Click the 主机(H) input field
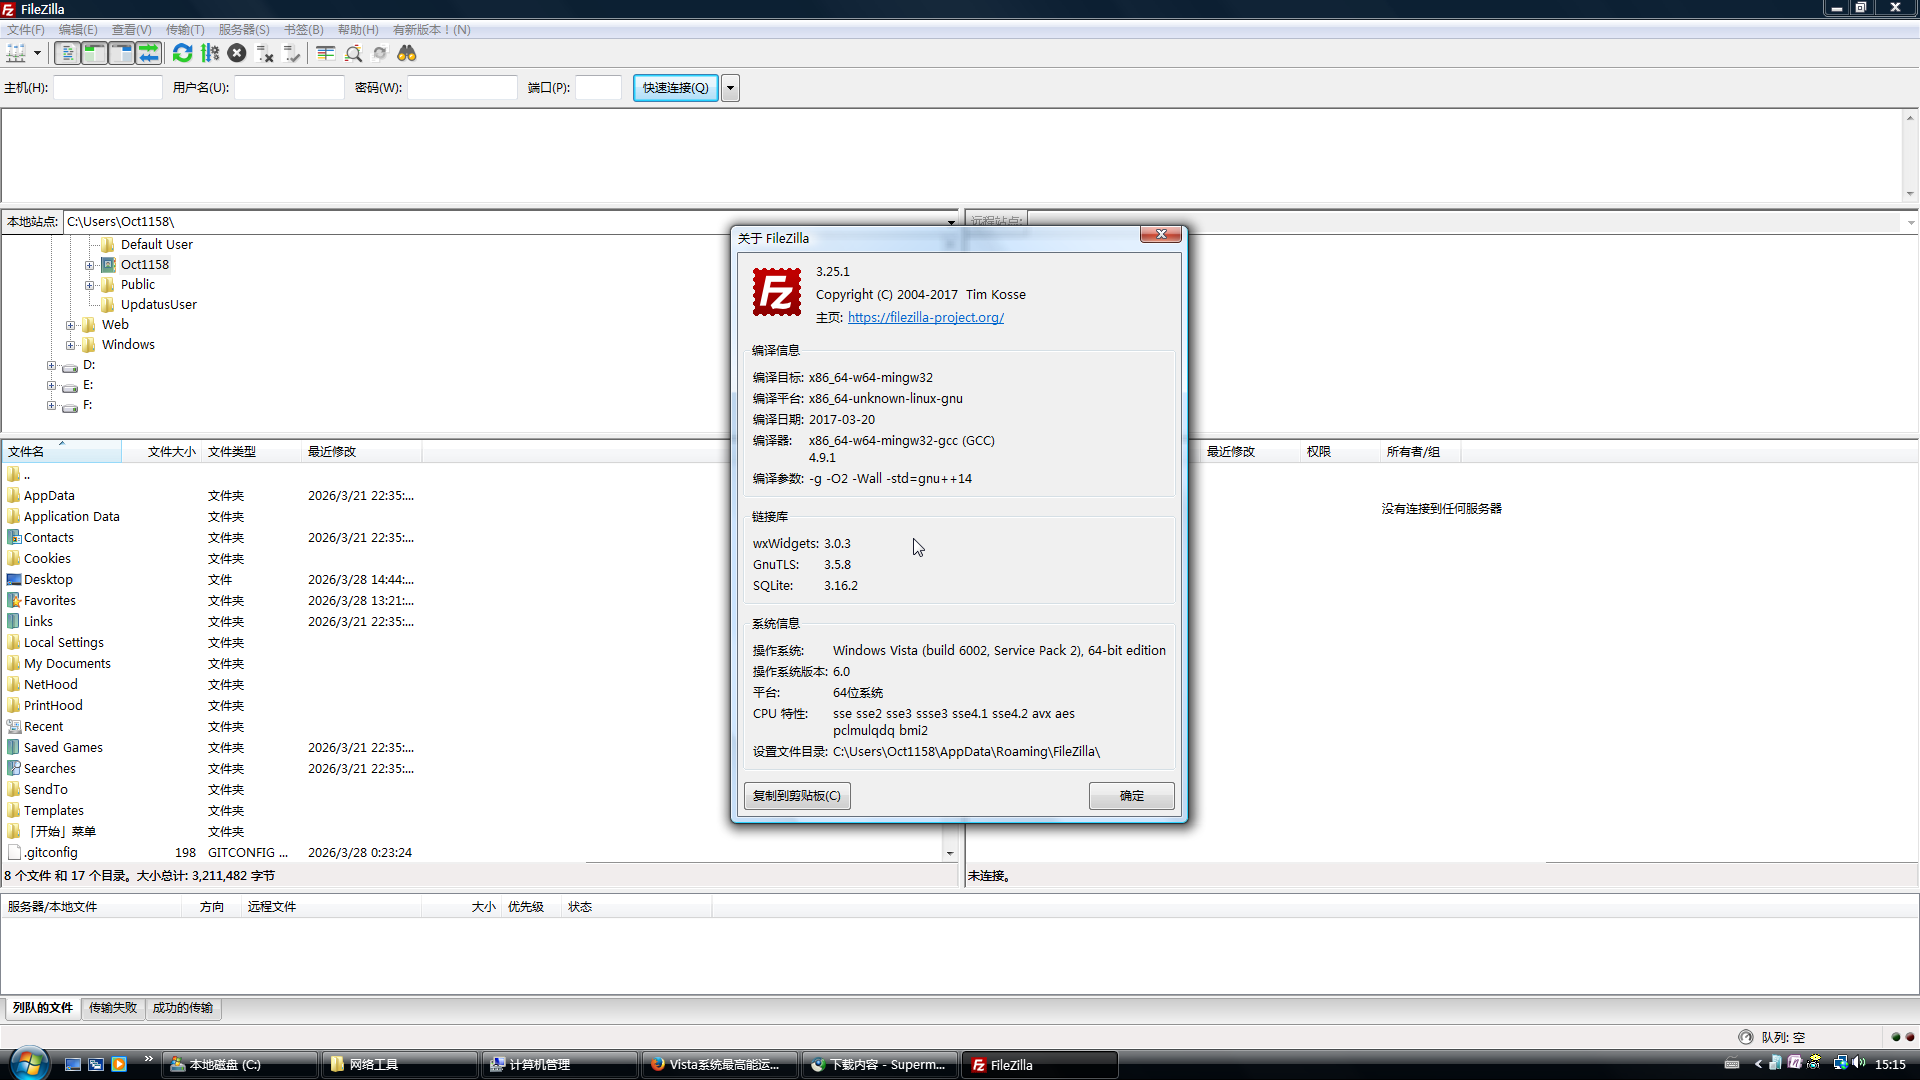Image resolution: width=1920 pixels, height=1080 pixels. (108, 88)
